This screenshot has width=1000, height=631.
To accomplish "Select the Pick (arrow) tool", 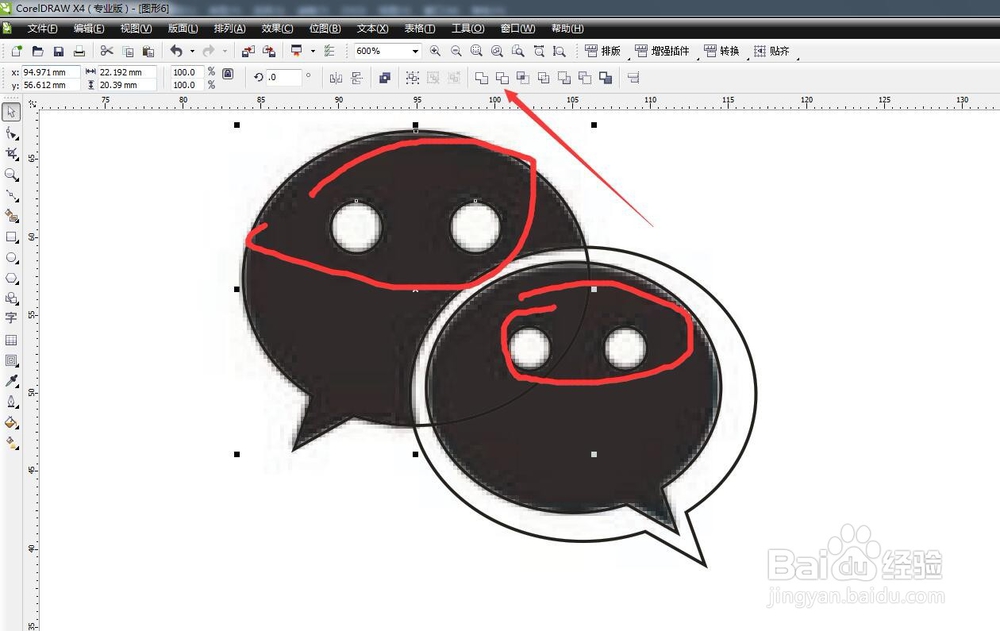I will pyautogui.click(x=11, y=112).
